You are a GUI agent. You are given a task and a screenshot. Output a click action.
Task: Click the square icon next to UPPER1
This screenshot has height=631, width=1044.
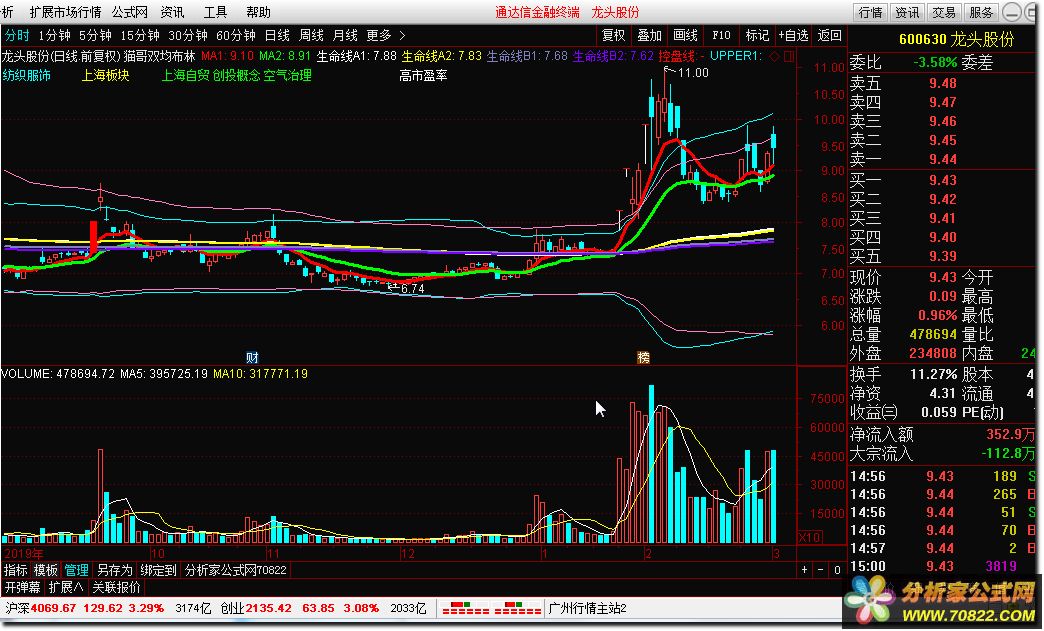point(788,57)
